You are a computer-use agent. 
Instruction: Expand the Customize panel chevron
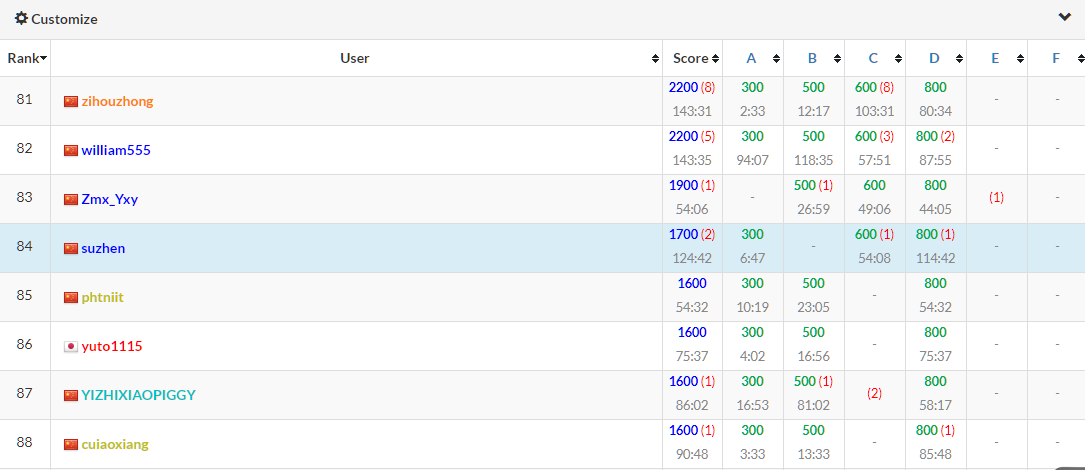click(x=1064, y=17)
